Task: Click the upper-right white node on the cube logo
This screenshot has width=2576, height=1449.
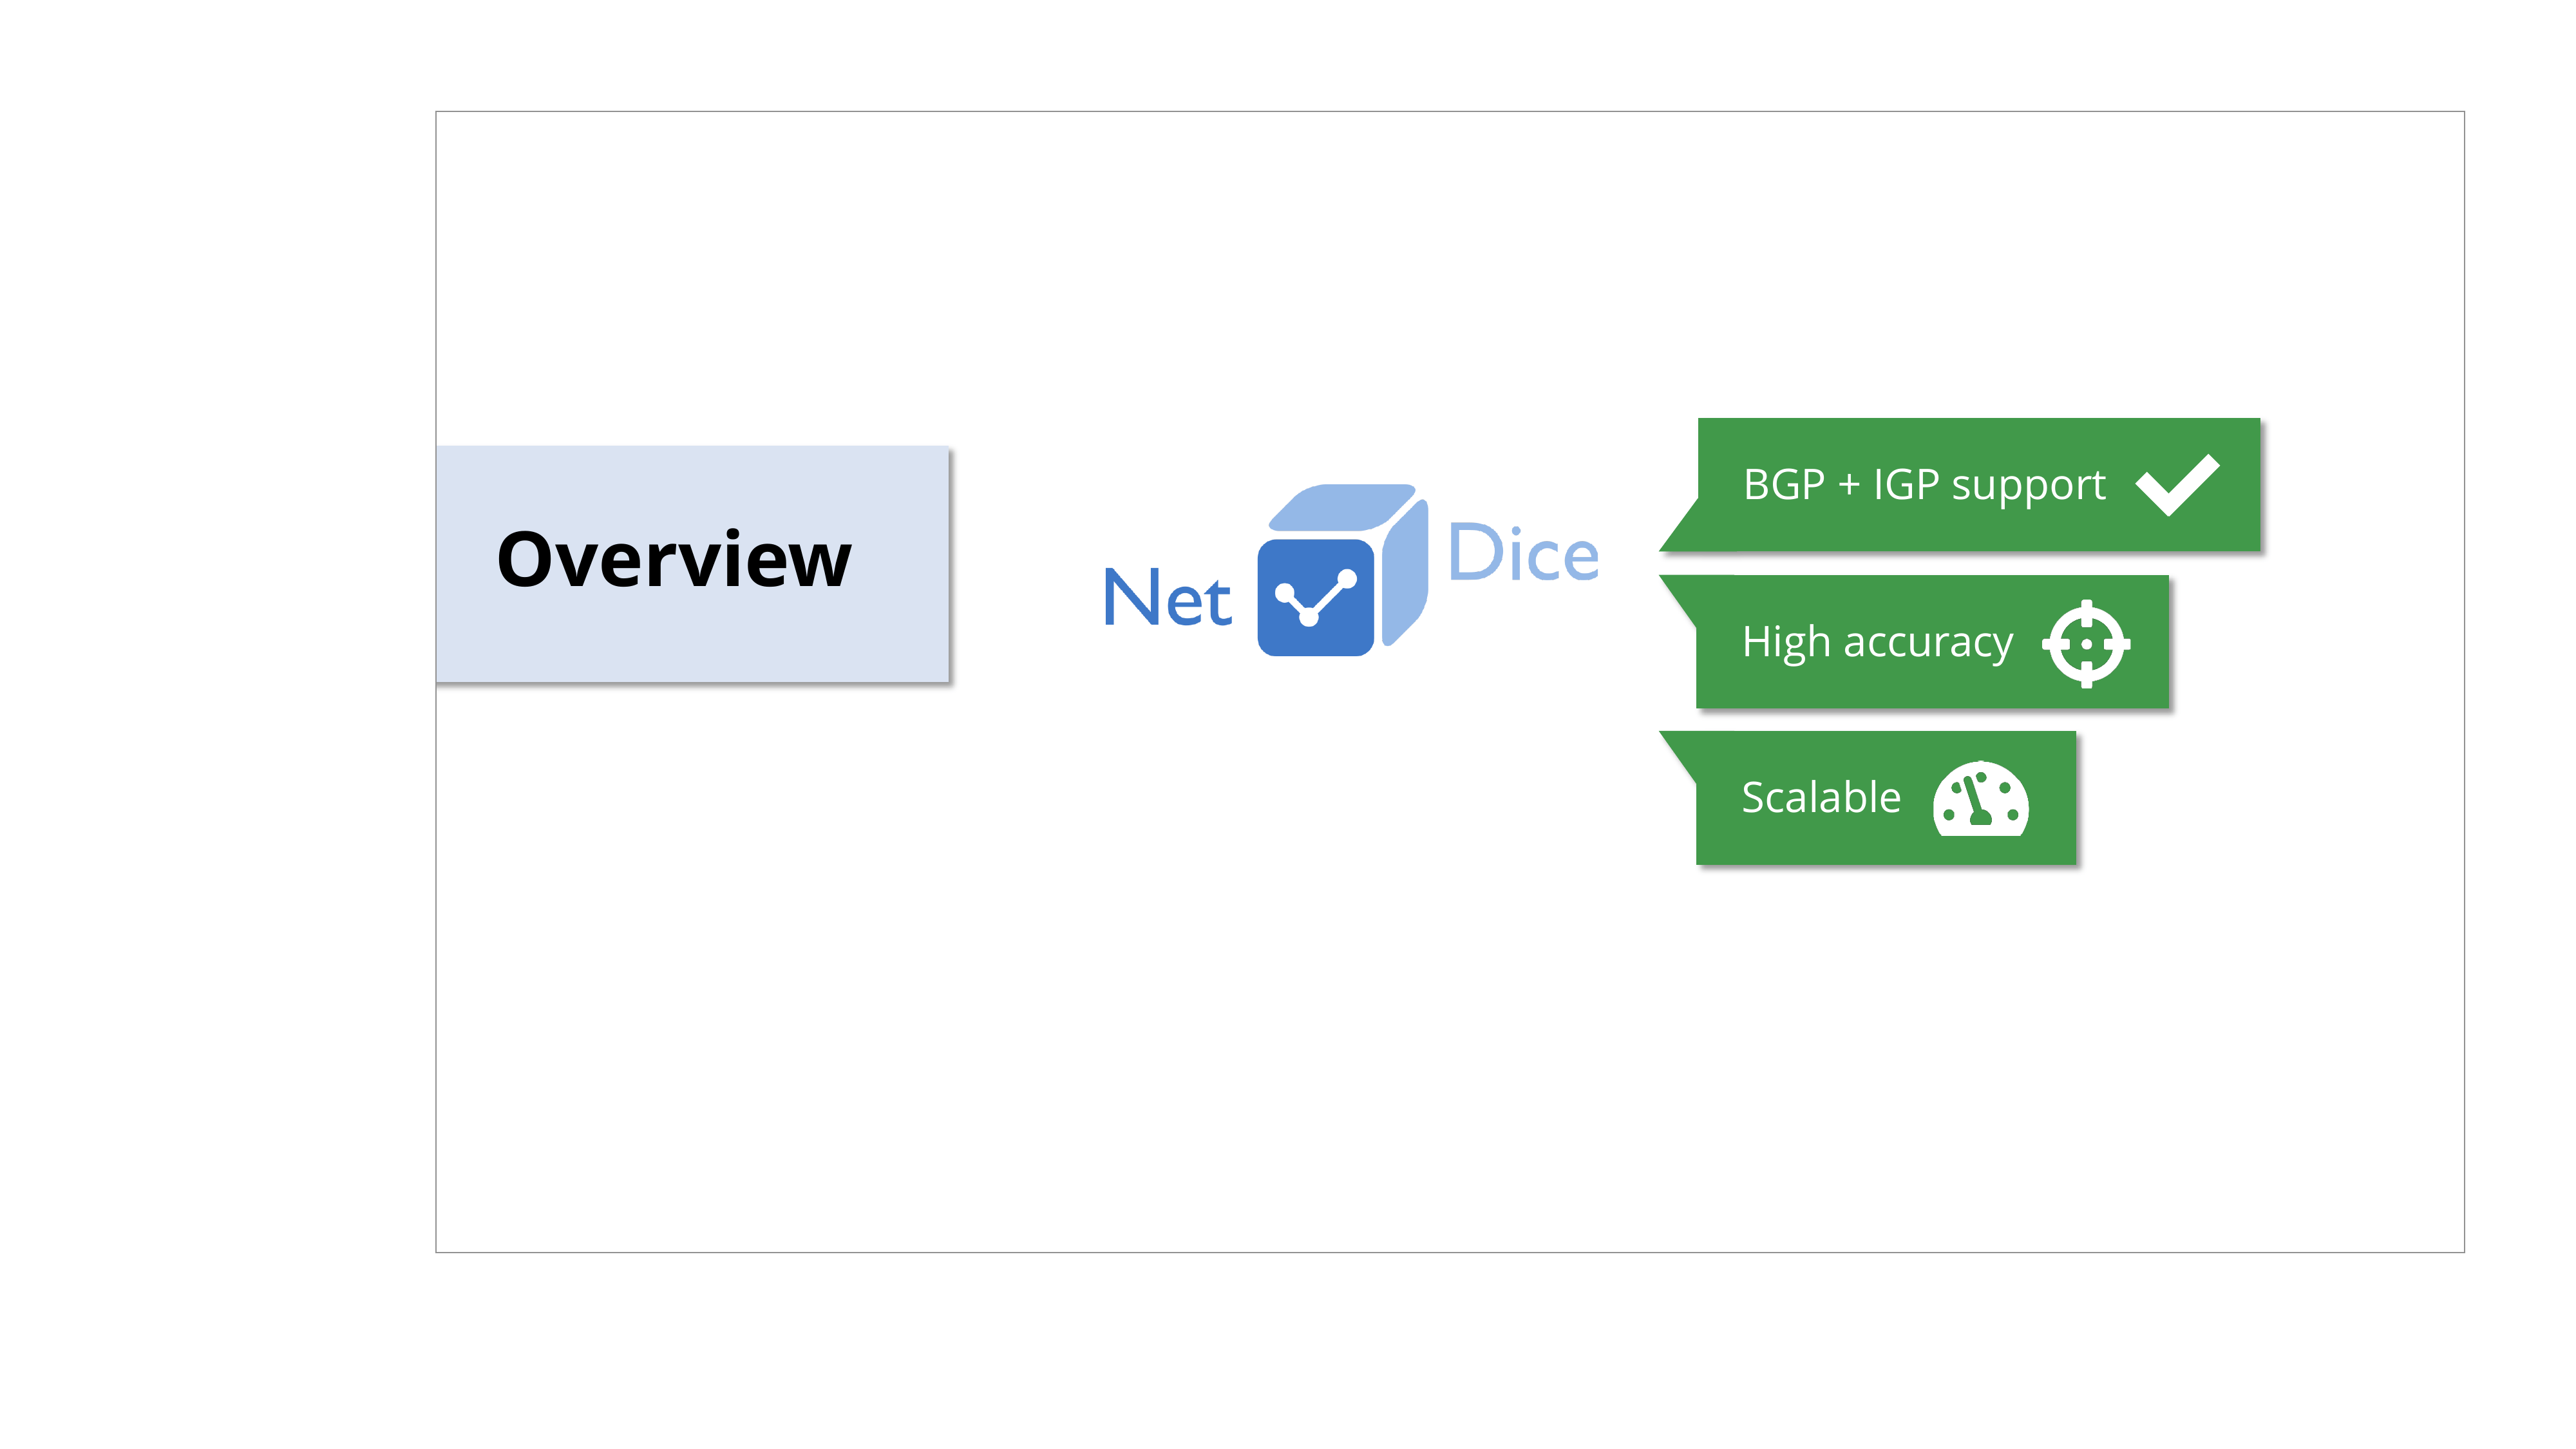Action: (1347, 579)
